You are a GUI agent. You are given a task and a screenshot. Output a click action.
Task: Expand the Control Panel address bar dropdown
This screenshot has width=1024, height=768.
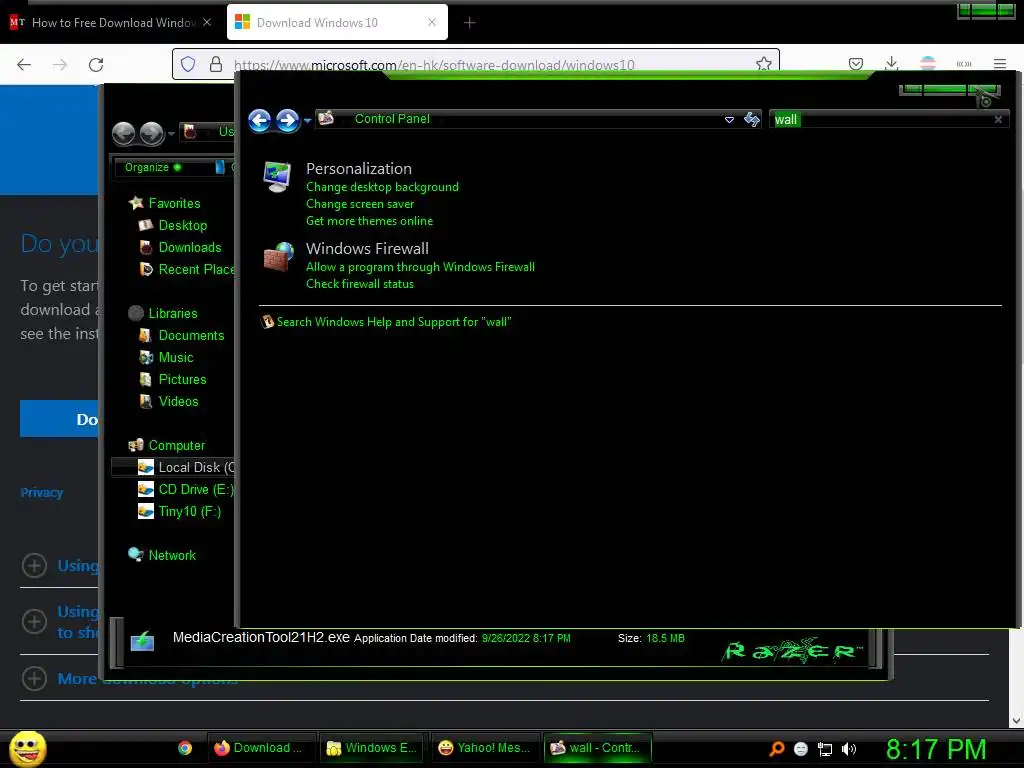[729, 120]
